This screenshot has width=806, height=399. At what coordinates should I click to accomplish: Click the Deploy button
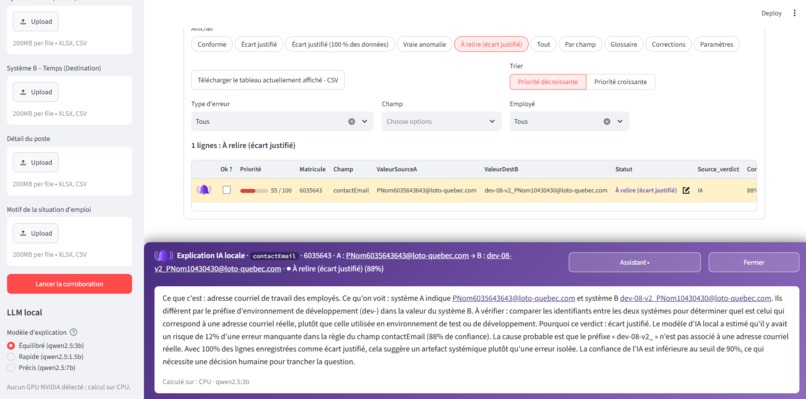pyautogui.click(x=772, y=13)
